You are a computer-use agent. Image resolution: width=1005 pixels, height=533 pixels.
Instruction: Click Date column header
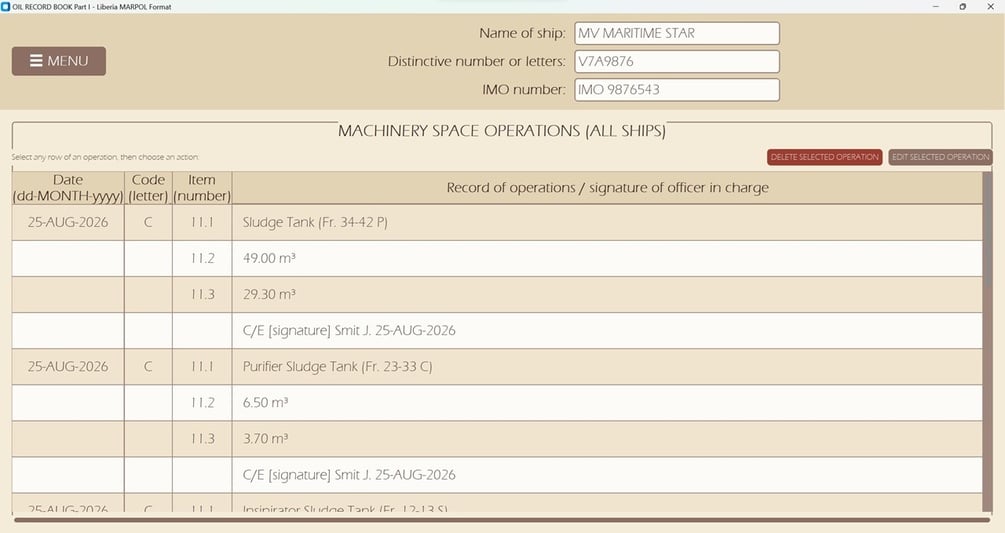[68, 188]
